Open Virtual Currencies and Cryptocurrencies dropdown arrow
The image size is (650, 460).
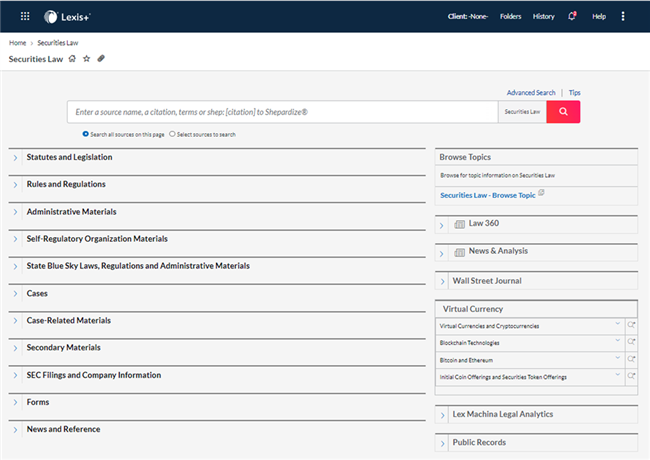click(617, 324)
